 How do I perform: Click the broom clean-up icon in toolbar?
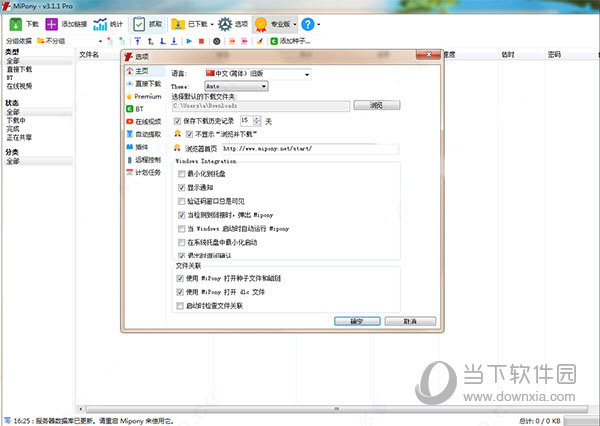260,41
